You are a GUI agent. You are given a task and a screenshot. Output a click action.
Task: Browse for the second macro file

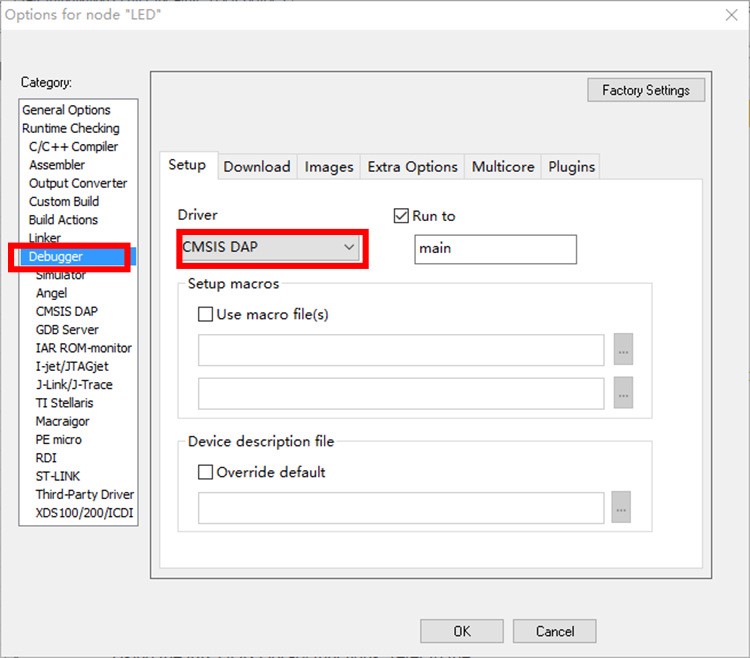623,394
